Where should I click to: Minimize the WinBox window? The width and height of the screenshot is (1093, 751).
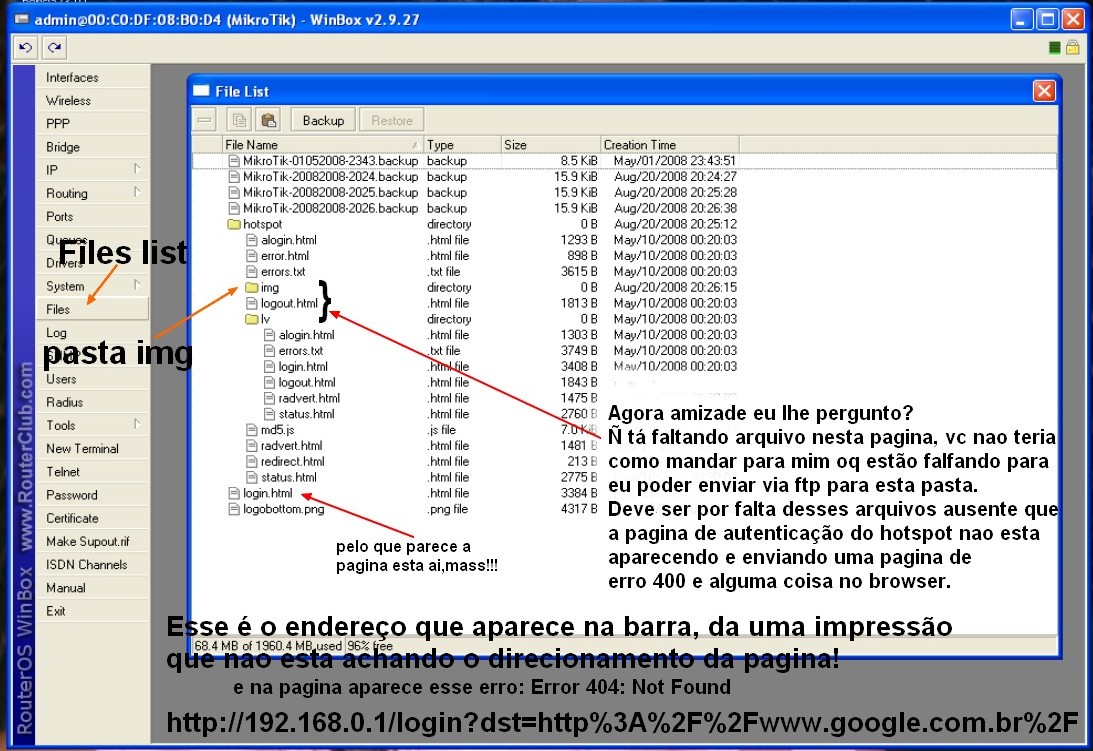pyautogui.click(x=1022, y=20)
